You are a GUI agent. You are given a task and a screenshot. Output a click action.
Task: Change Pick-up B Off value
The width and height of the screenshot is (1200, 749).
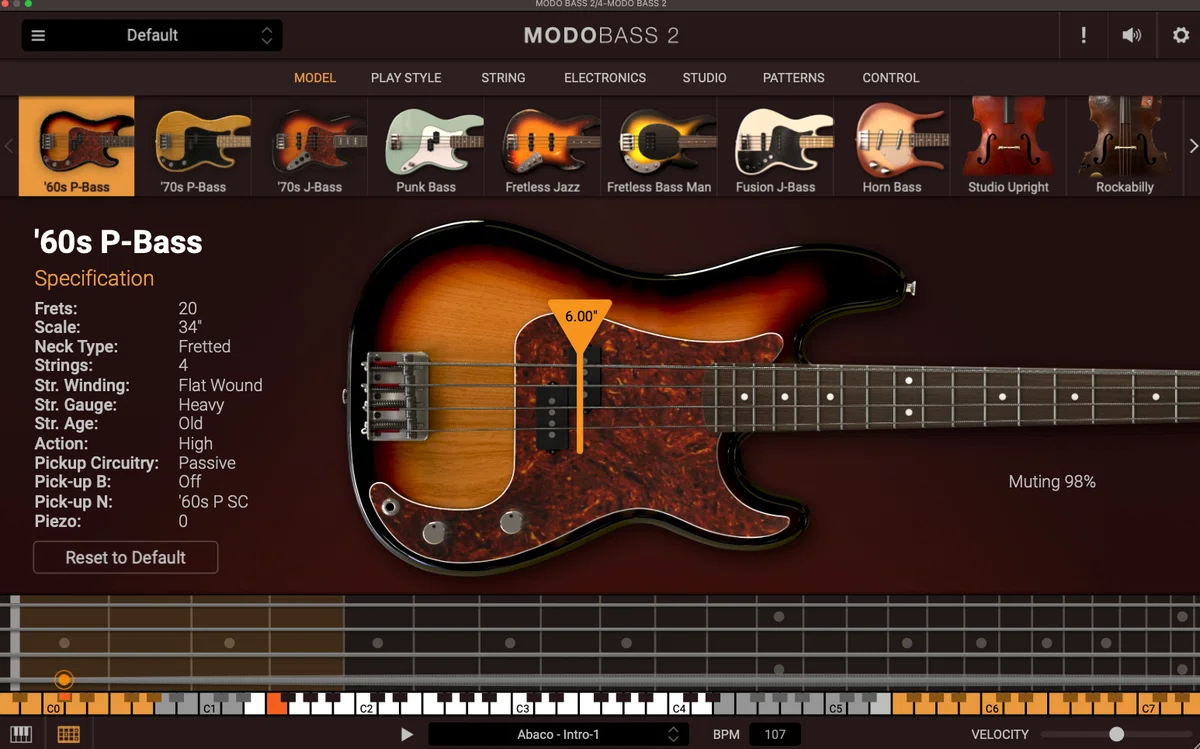(190, 482)
